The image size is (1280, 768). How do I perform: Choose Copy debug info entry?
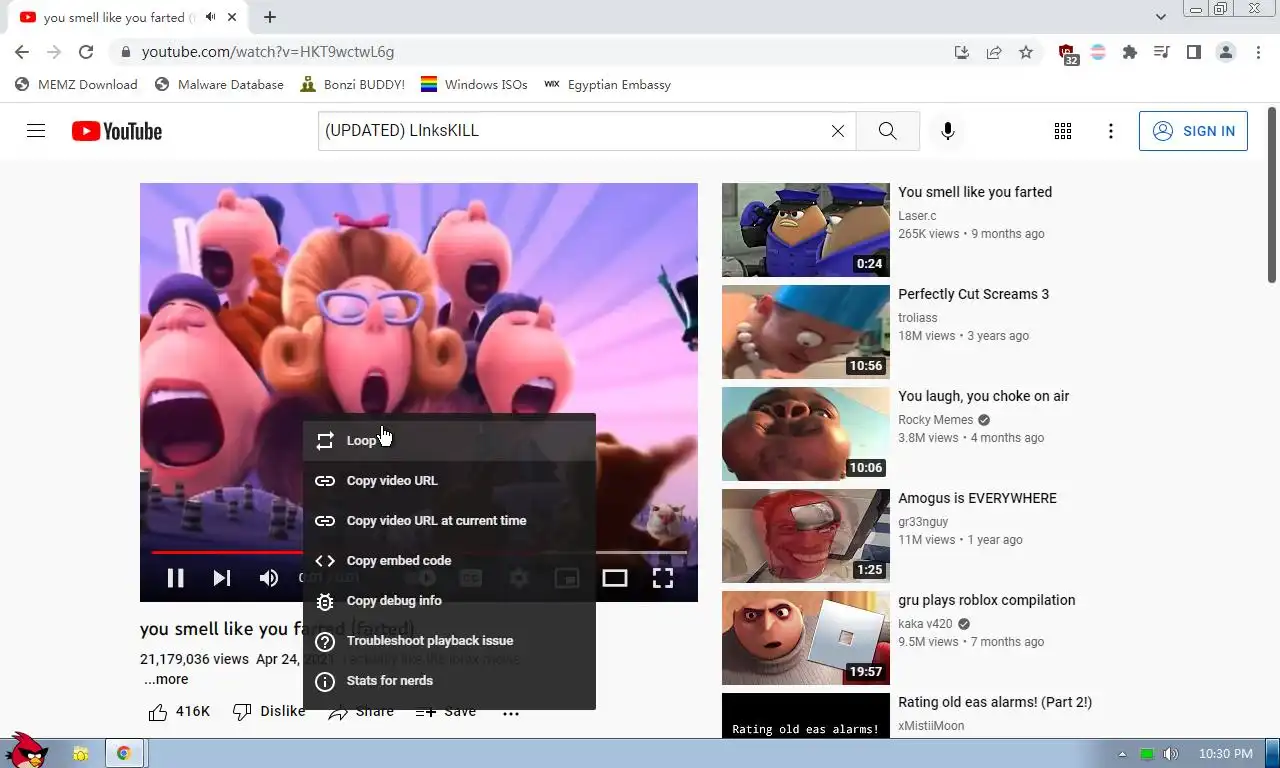coord(449,600)
